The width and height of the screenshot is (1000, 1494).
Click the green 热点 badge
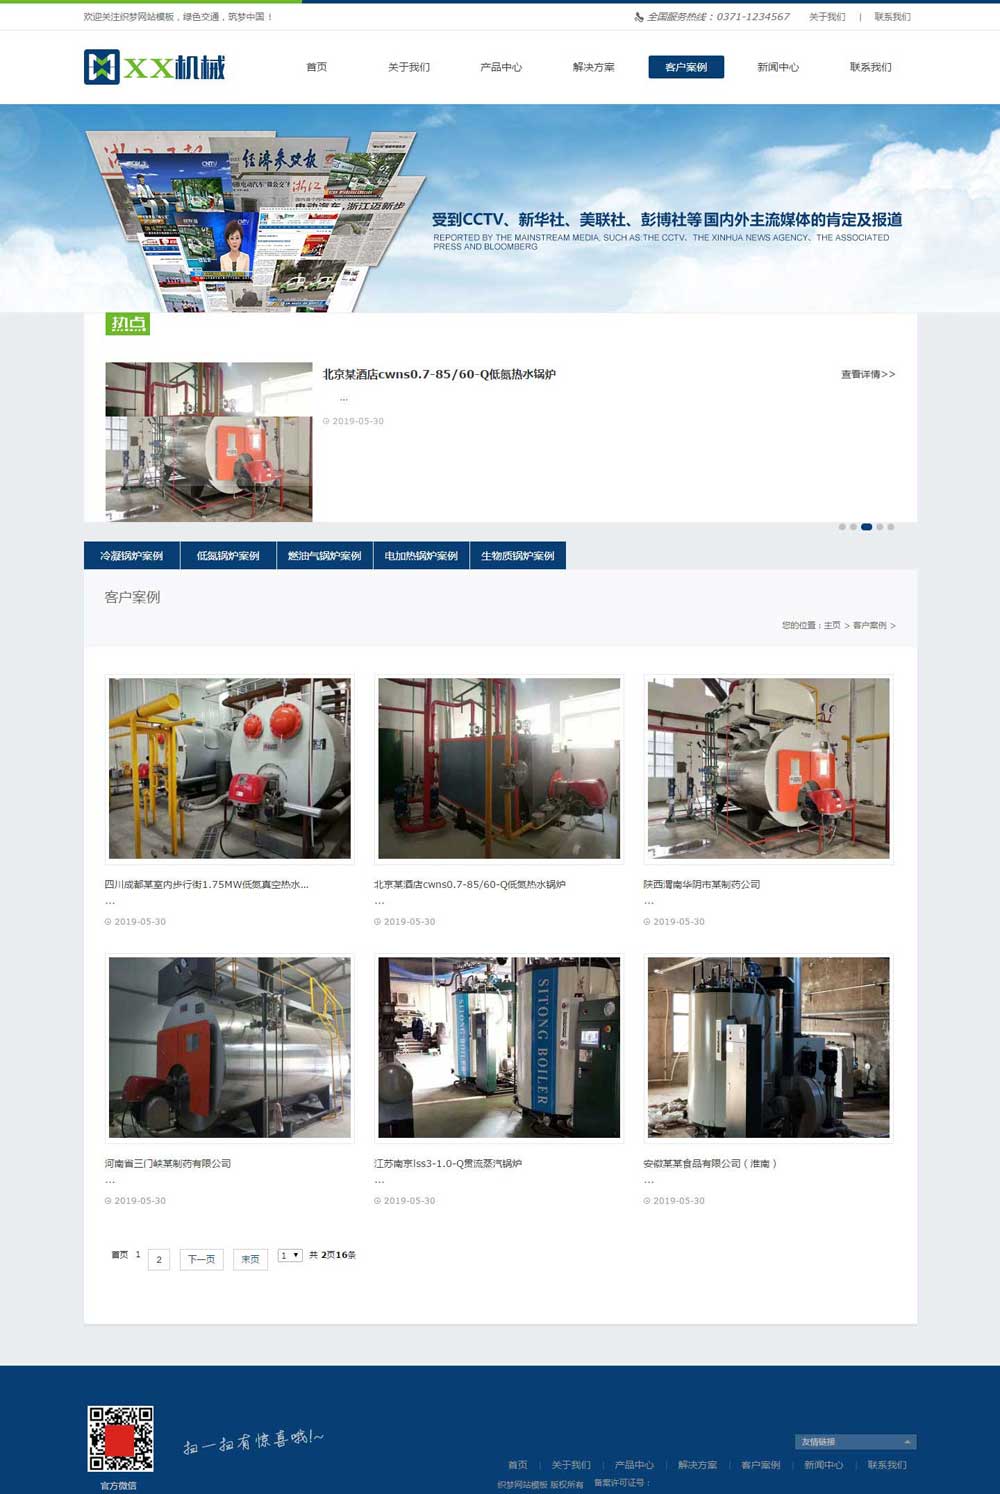pos(127,323)
